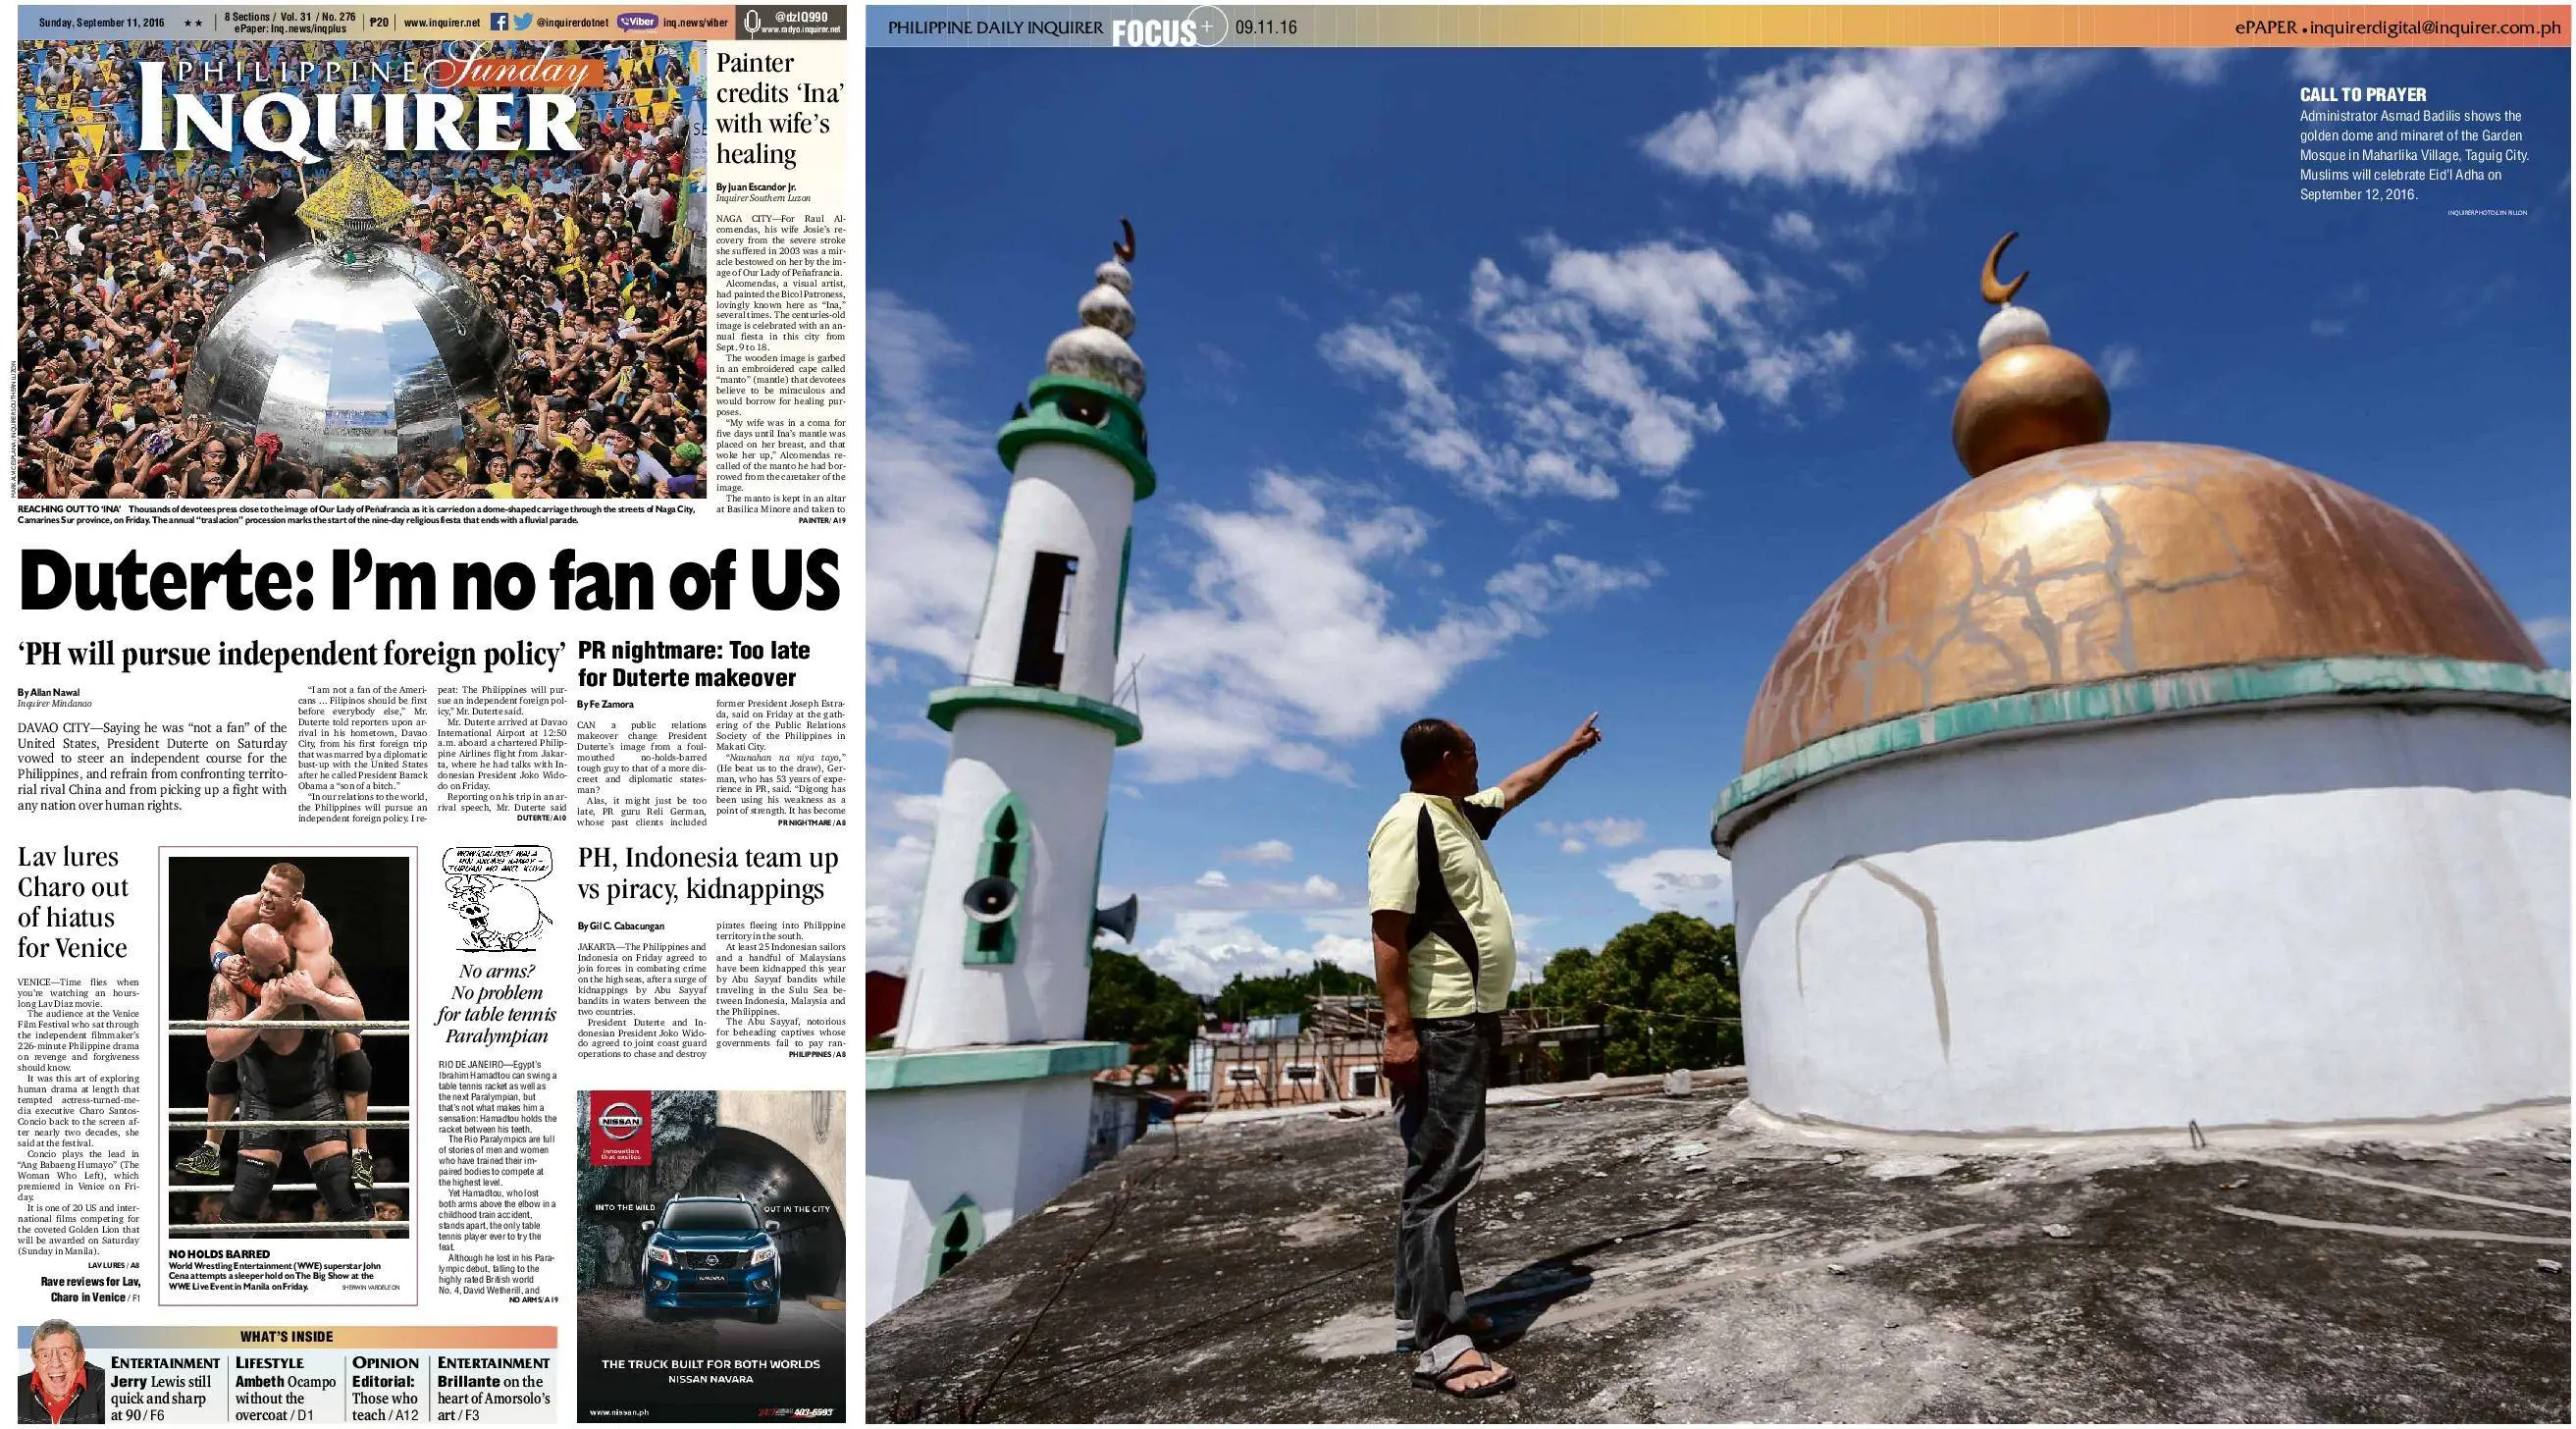Click the Jerry Lewis portrait thumbnail
2576x1429 pixels.
click(x=61, y=1371)
